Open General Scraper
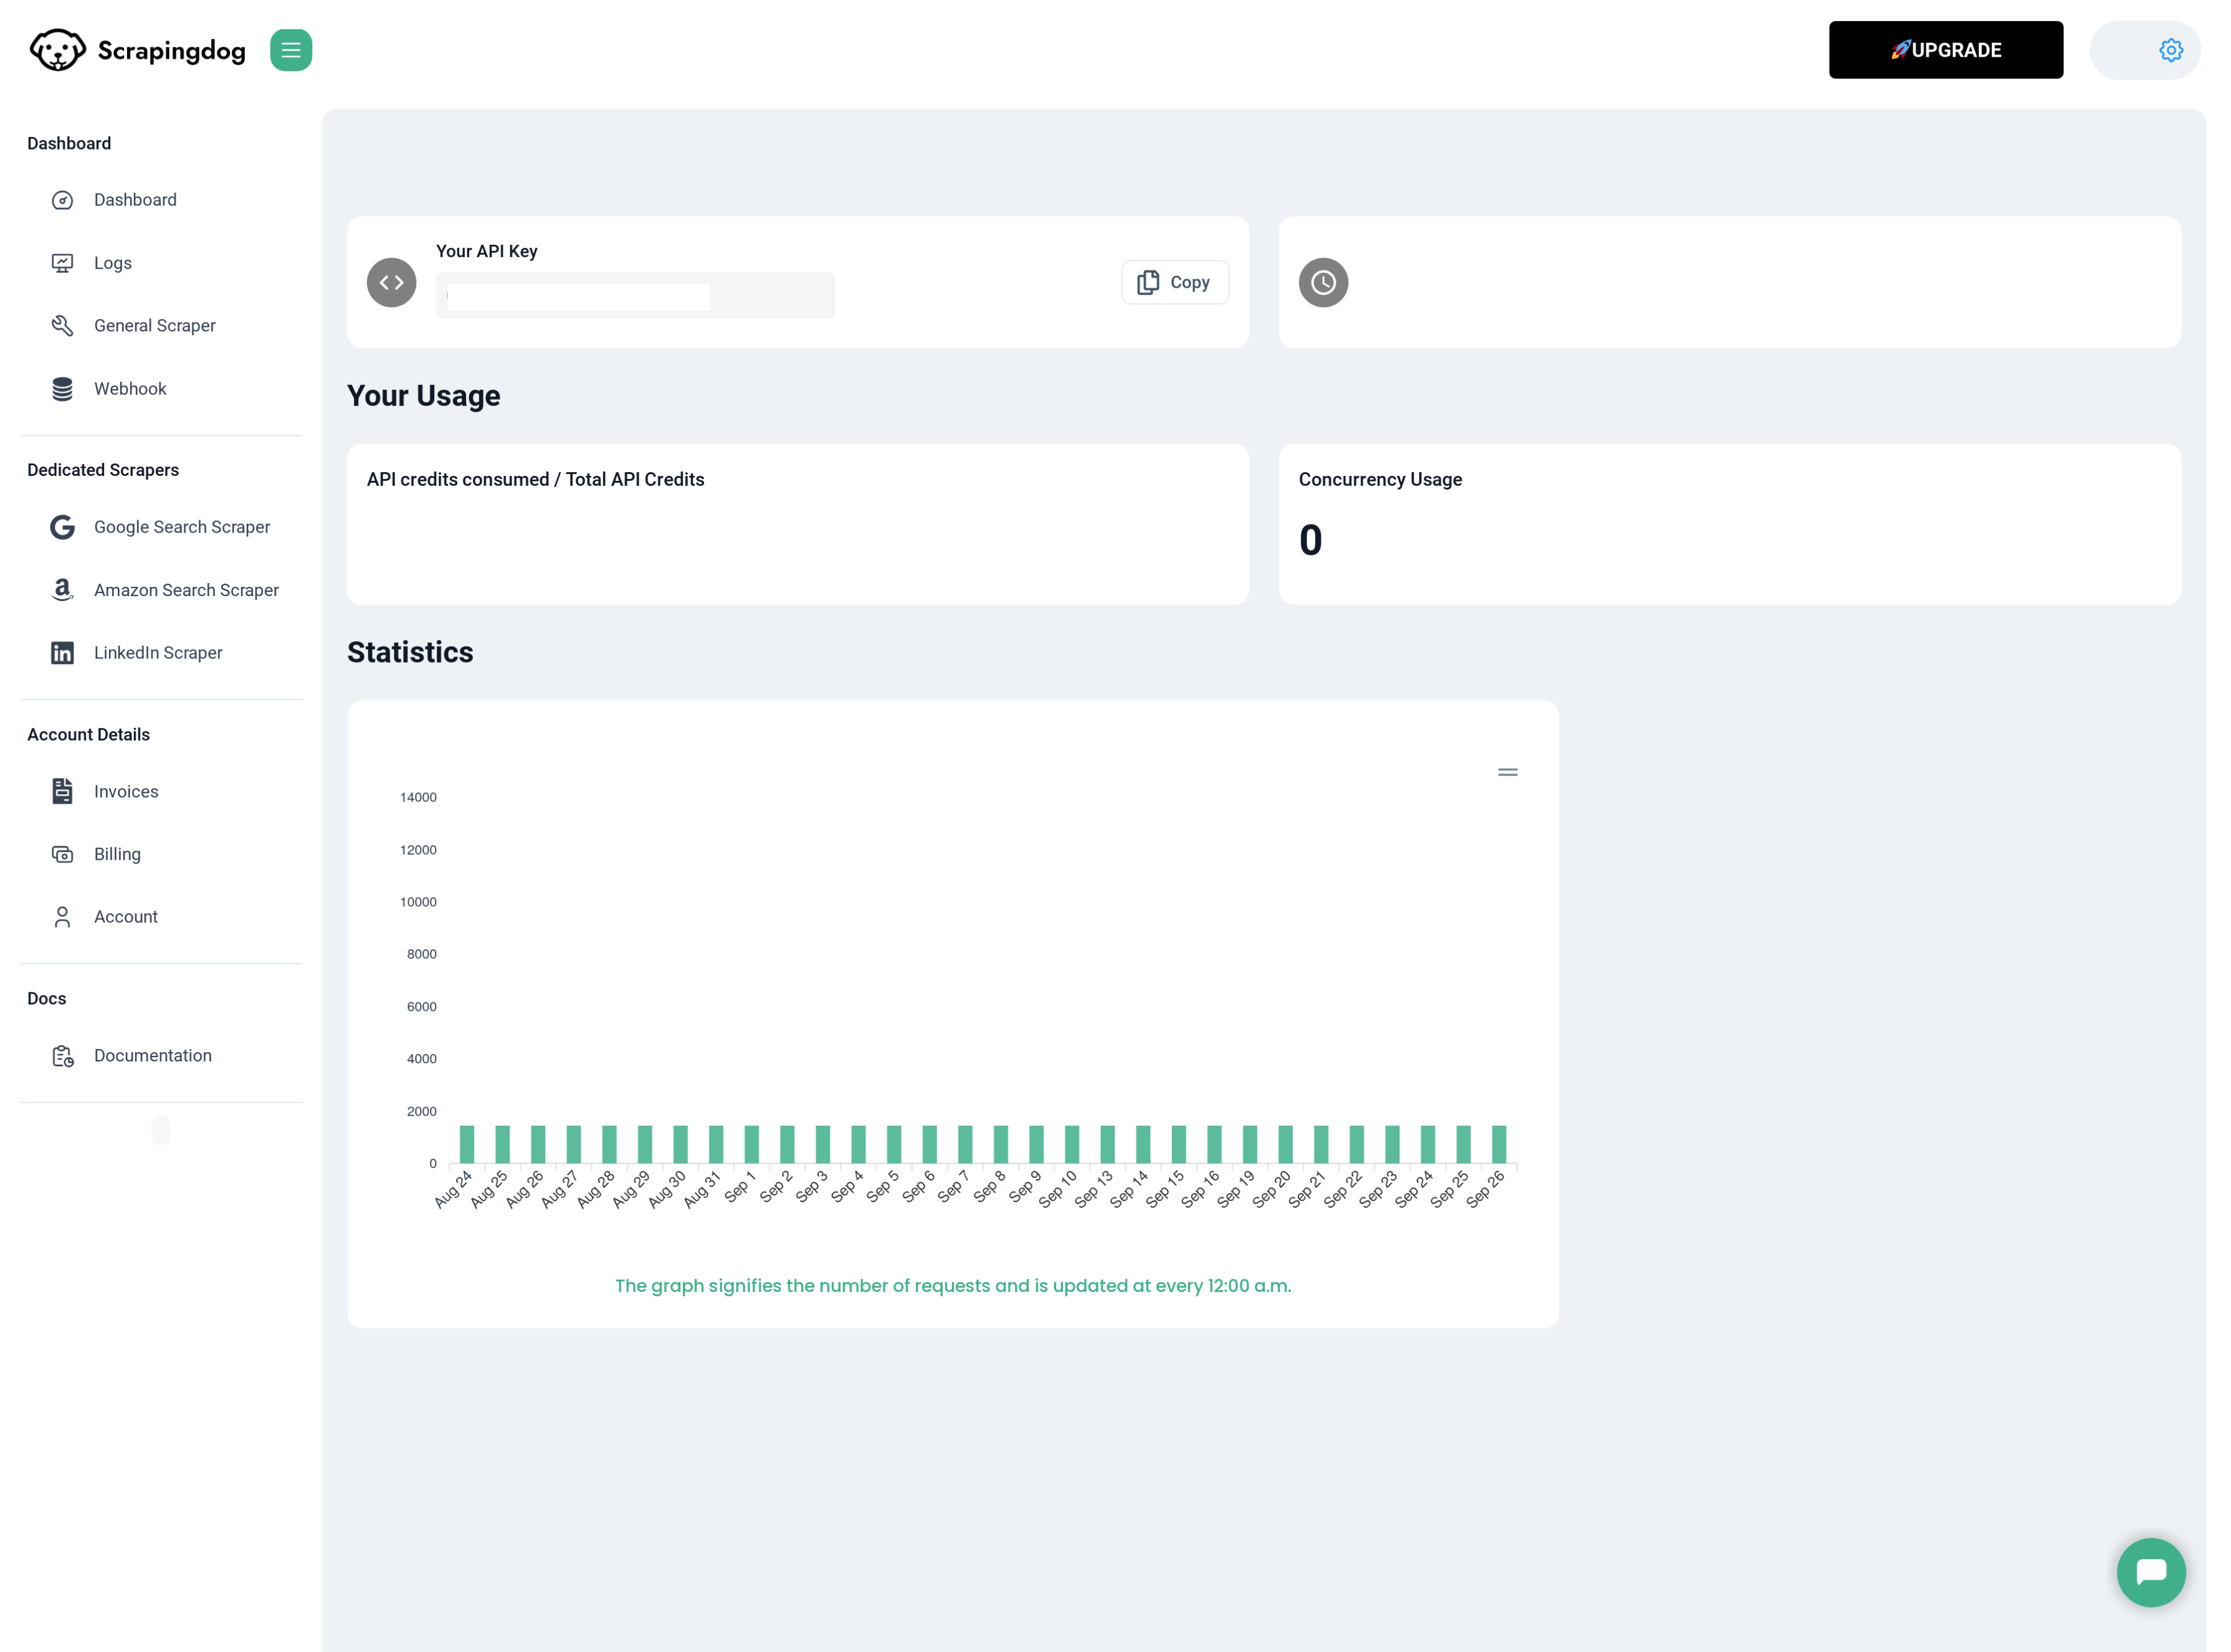The height and width of the screenshot is (1652, 2231). 155,326
